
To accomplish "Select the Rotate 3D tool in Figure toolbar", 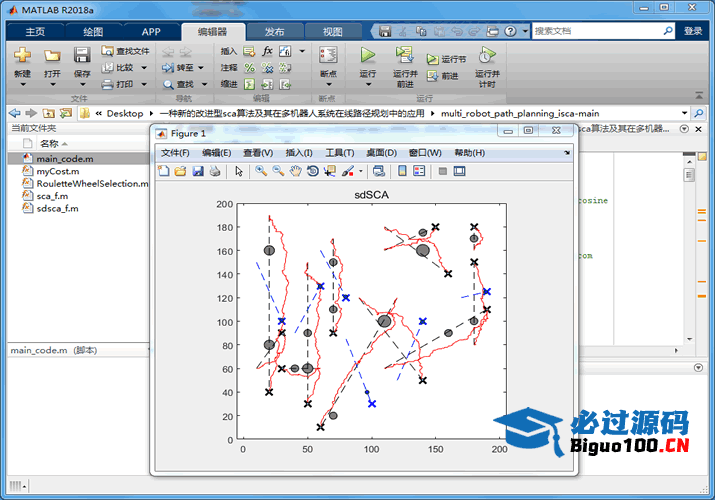I will tap(313, 171).
